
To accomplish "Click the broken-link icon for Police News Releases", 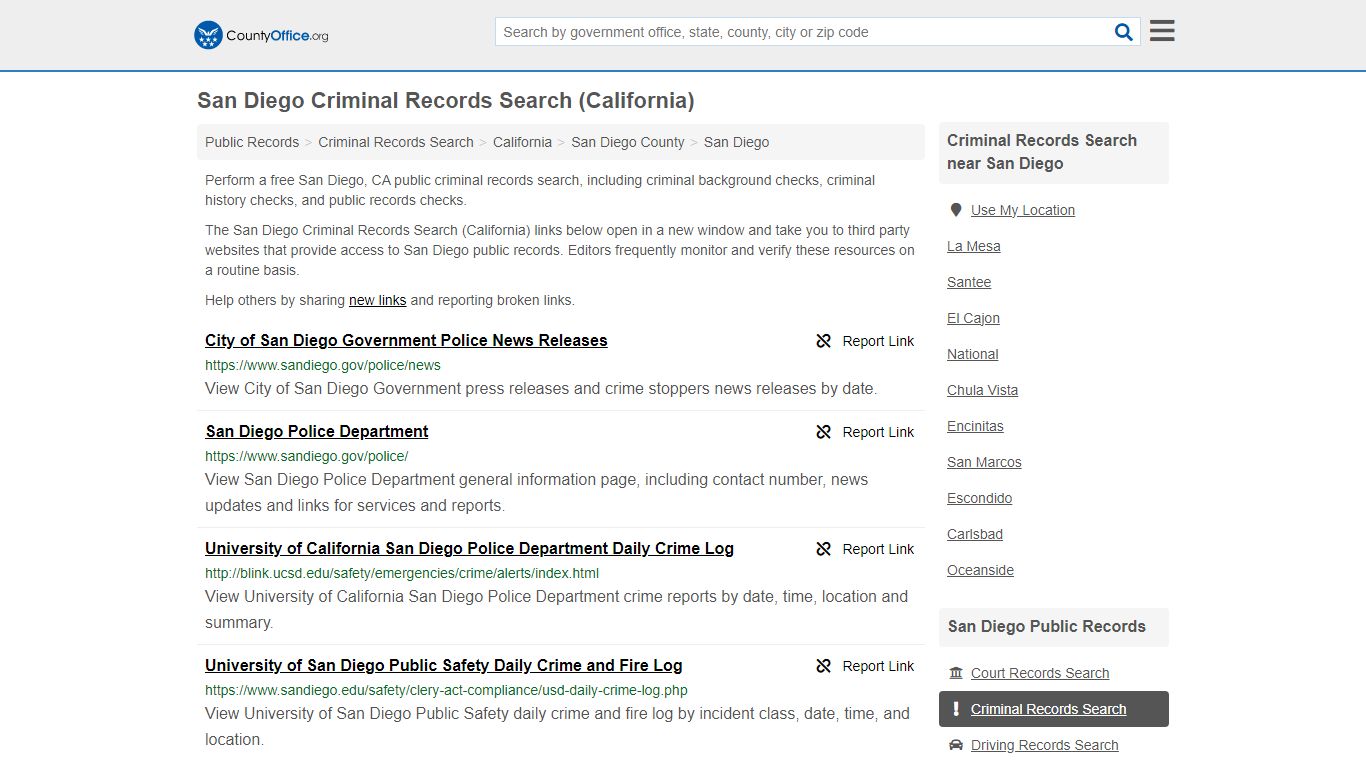I will click(823, 341).
